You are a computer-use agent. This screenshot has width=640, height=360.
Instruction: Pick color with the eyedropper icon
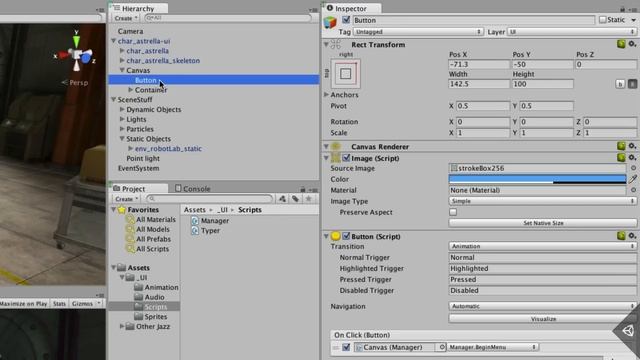point(633,179)
